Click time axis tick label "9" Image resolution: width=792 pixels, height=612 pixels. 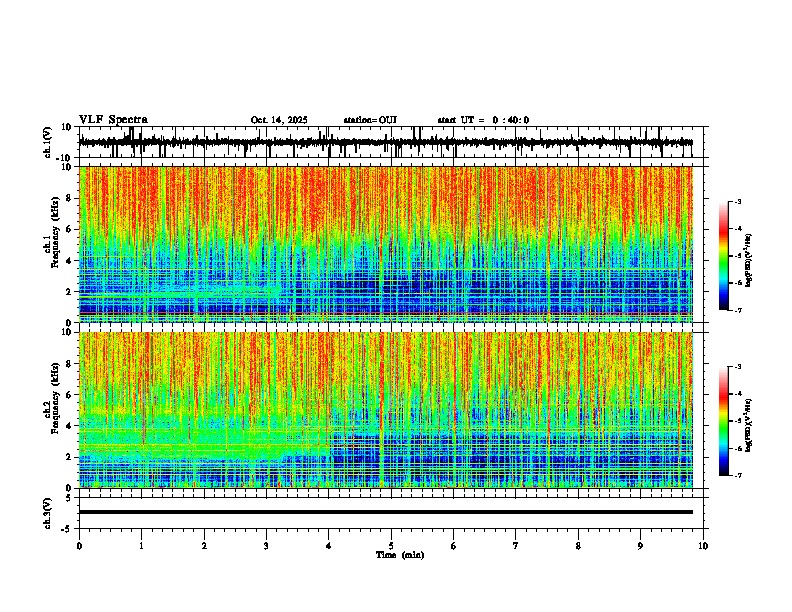[x=640, y=546]
